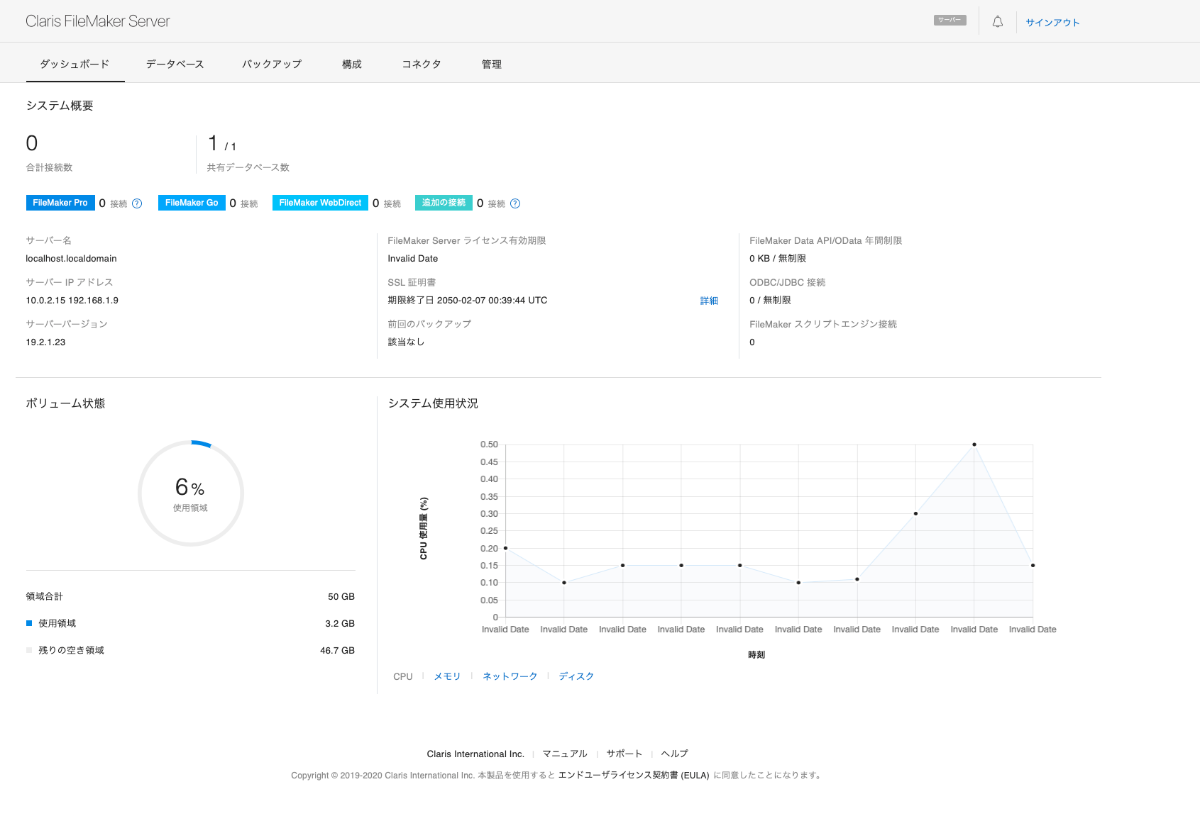Screen dimensions: 1200x833
Task: Click the 0 KB / 無制限 Data API value
Action: [777, 258]
